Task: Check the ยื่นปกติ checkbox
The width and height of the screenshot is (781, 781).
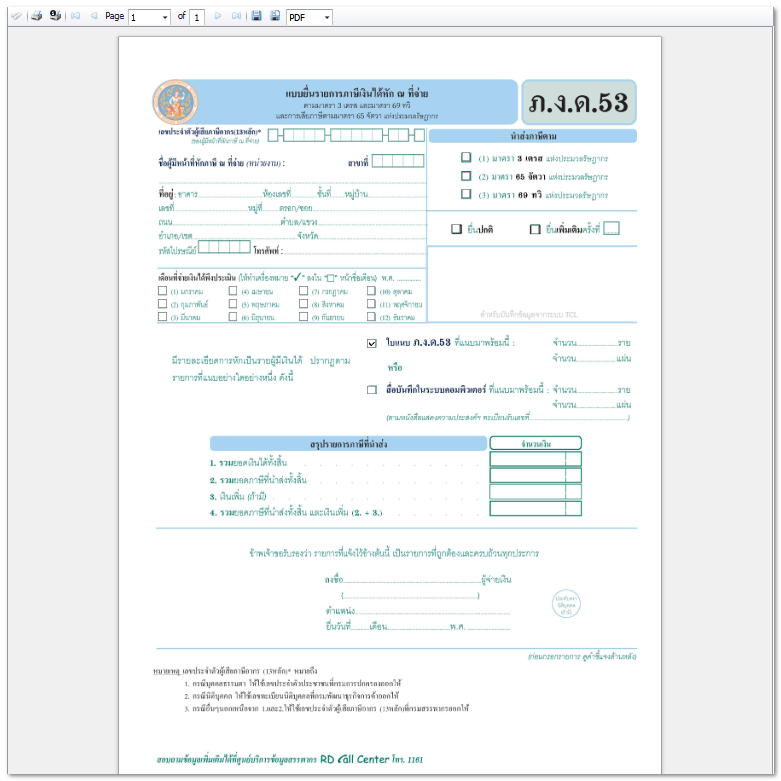Action: 456,229
